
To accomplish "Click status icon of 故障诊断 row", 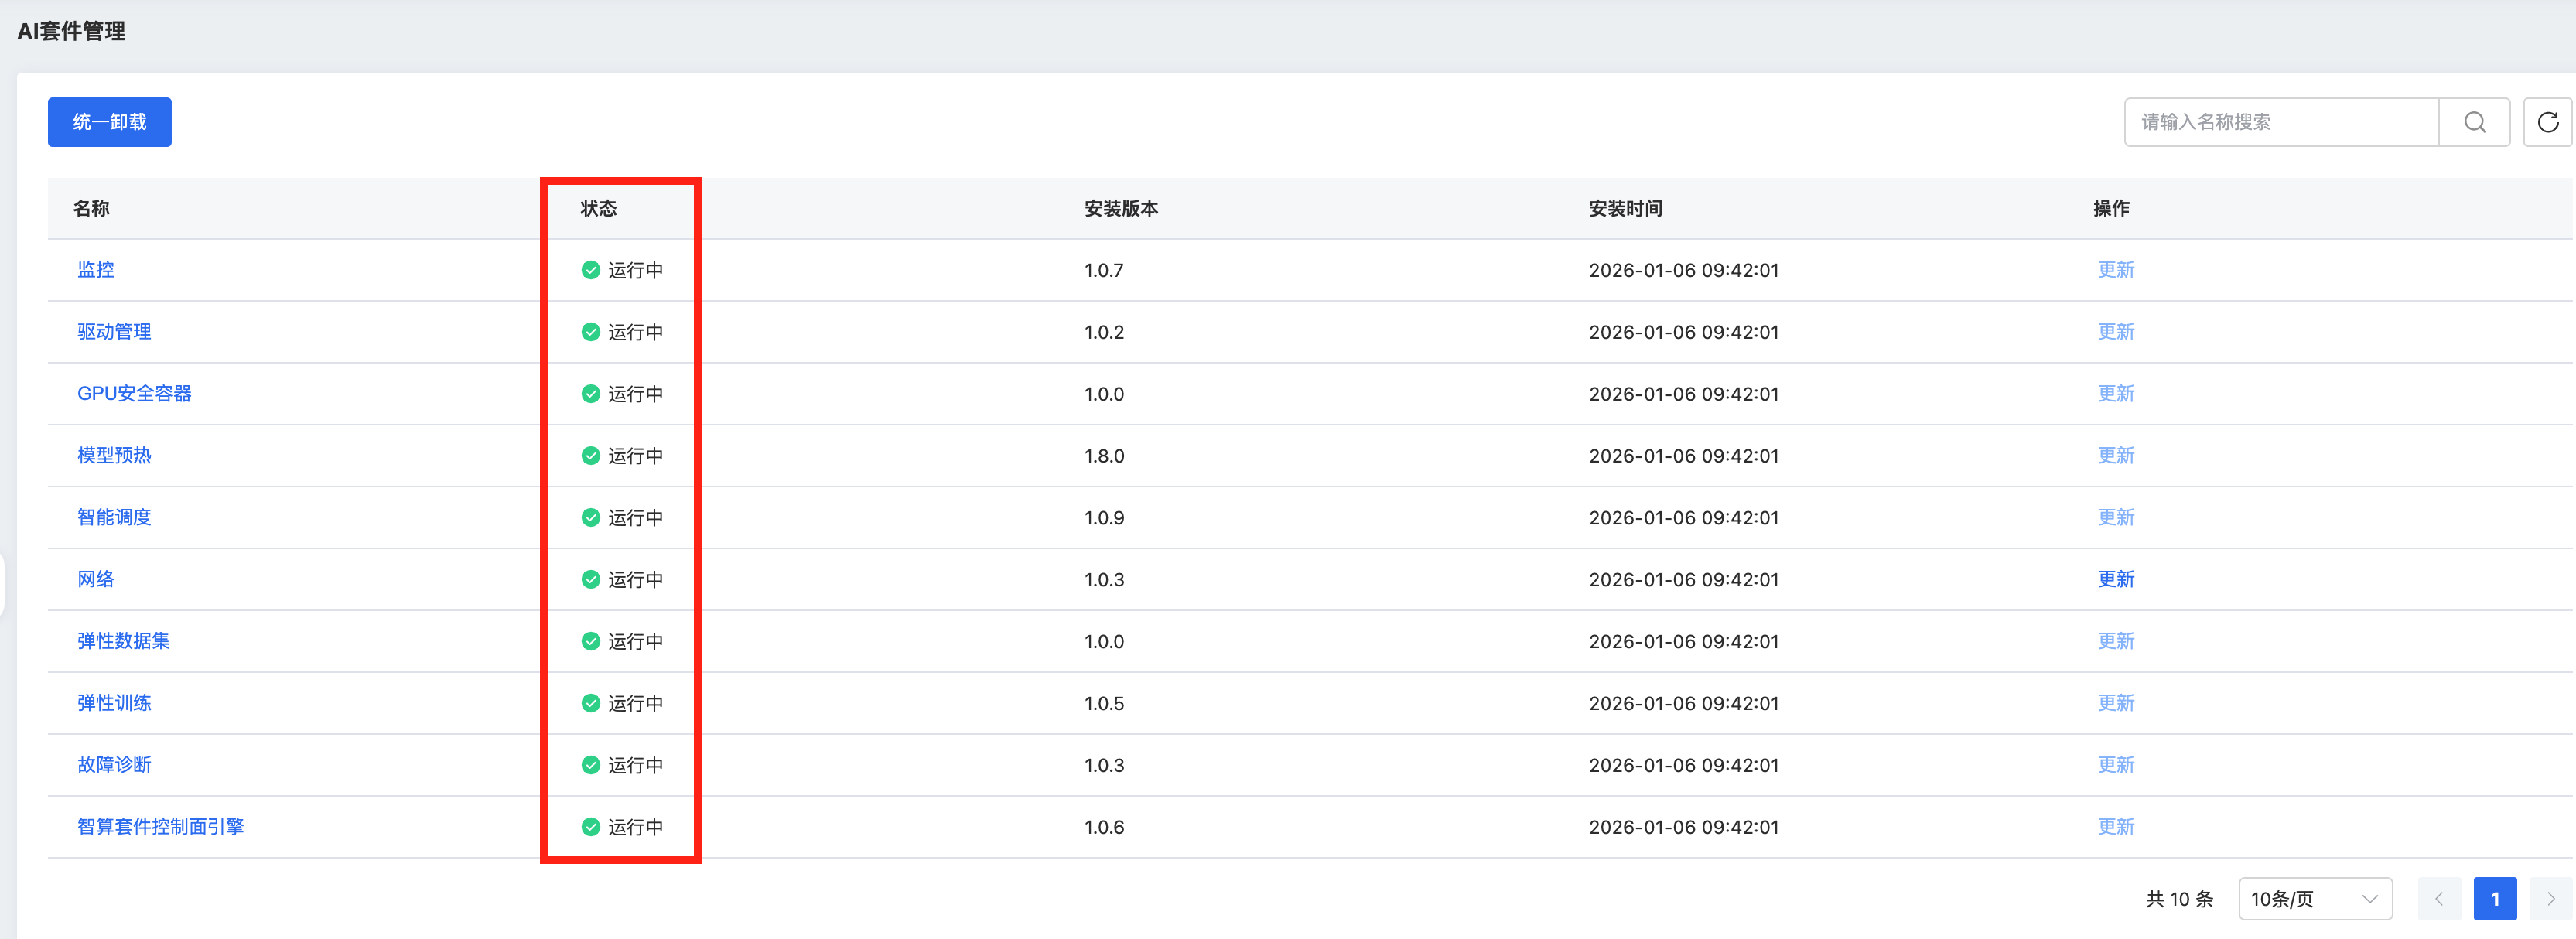I will click(590, 765).
